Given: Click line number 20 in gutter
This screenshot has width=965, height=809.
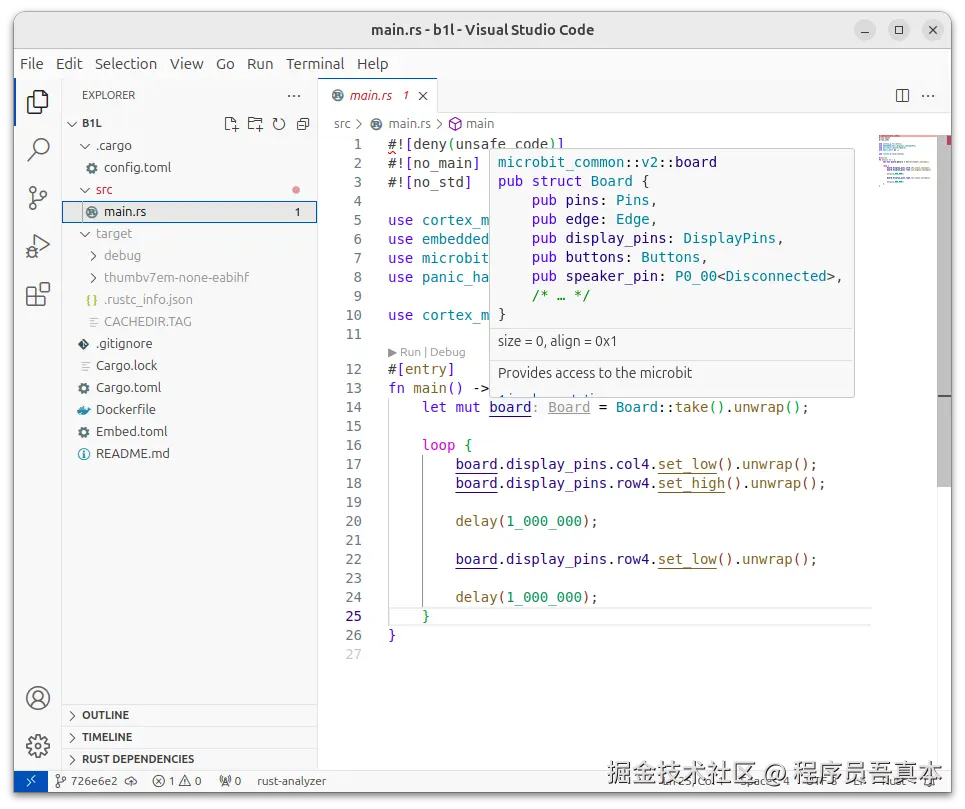Looking at the screenshot, I should click(x=353, y=522).
